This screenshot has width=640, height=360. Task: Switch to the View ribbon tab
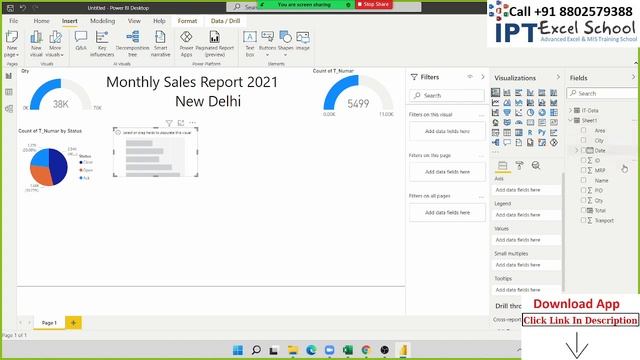pyautogui.click(x=134, y=21)
